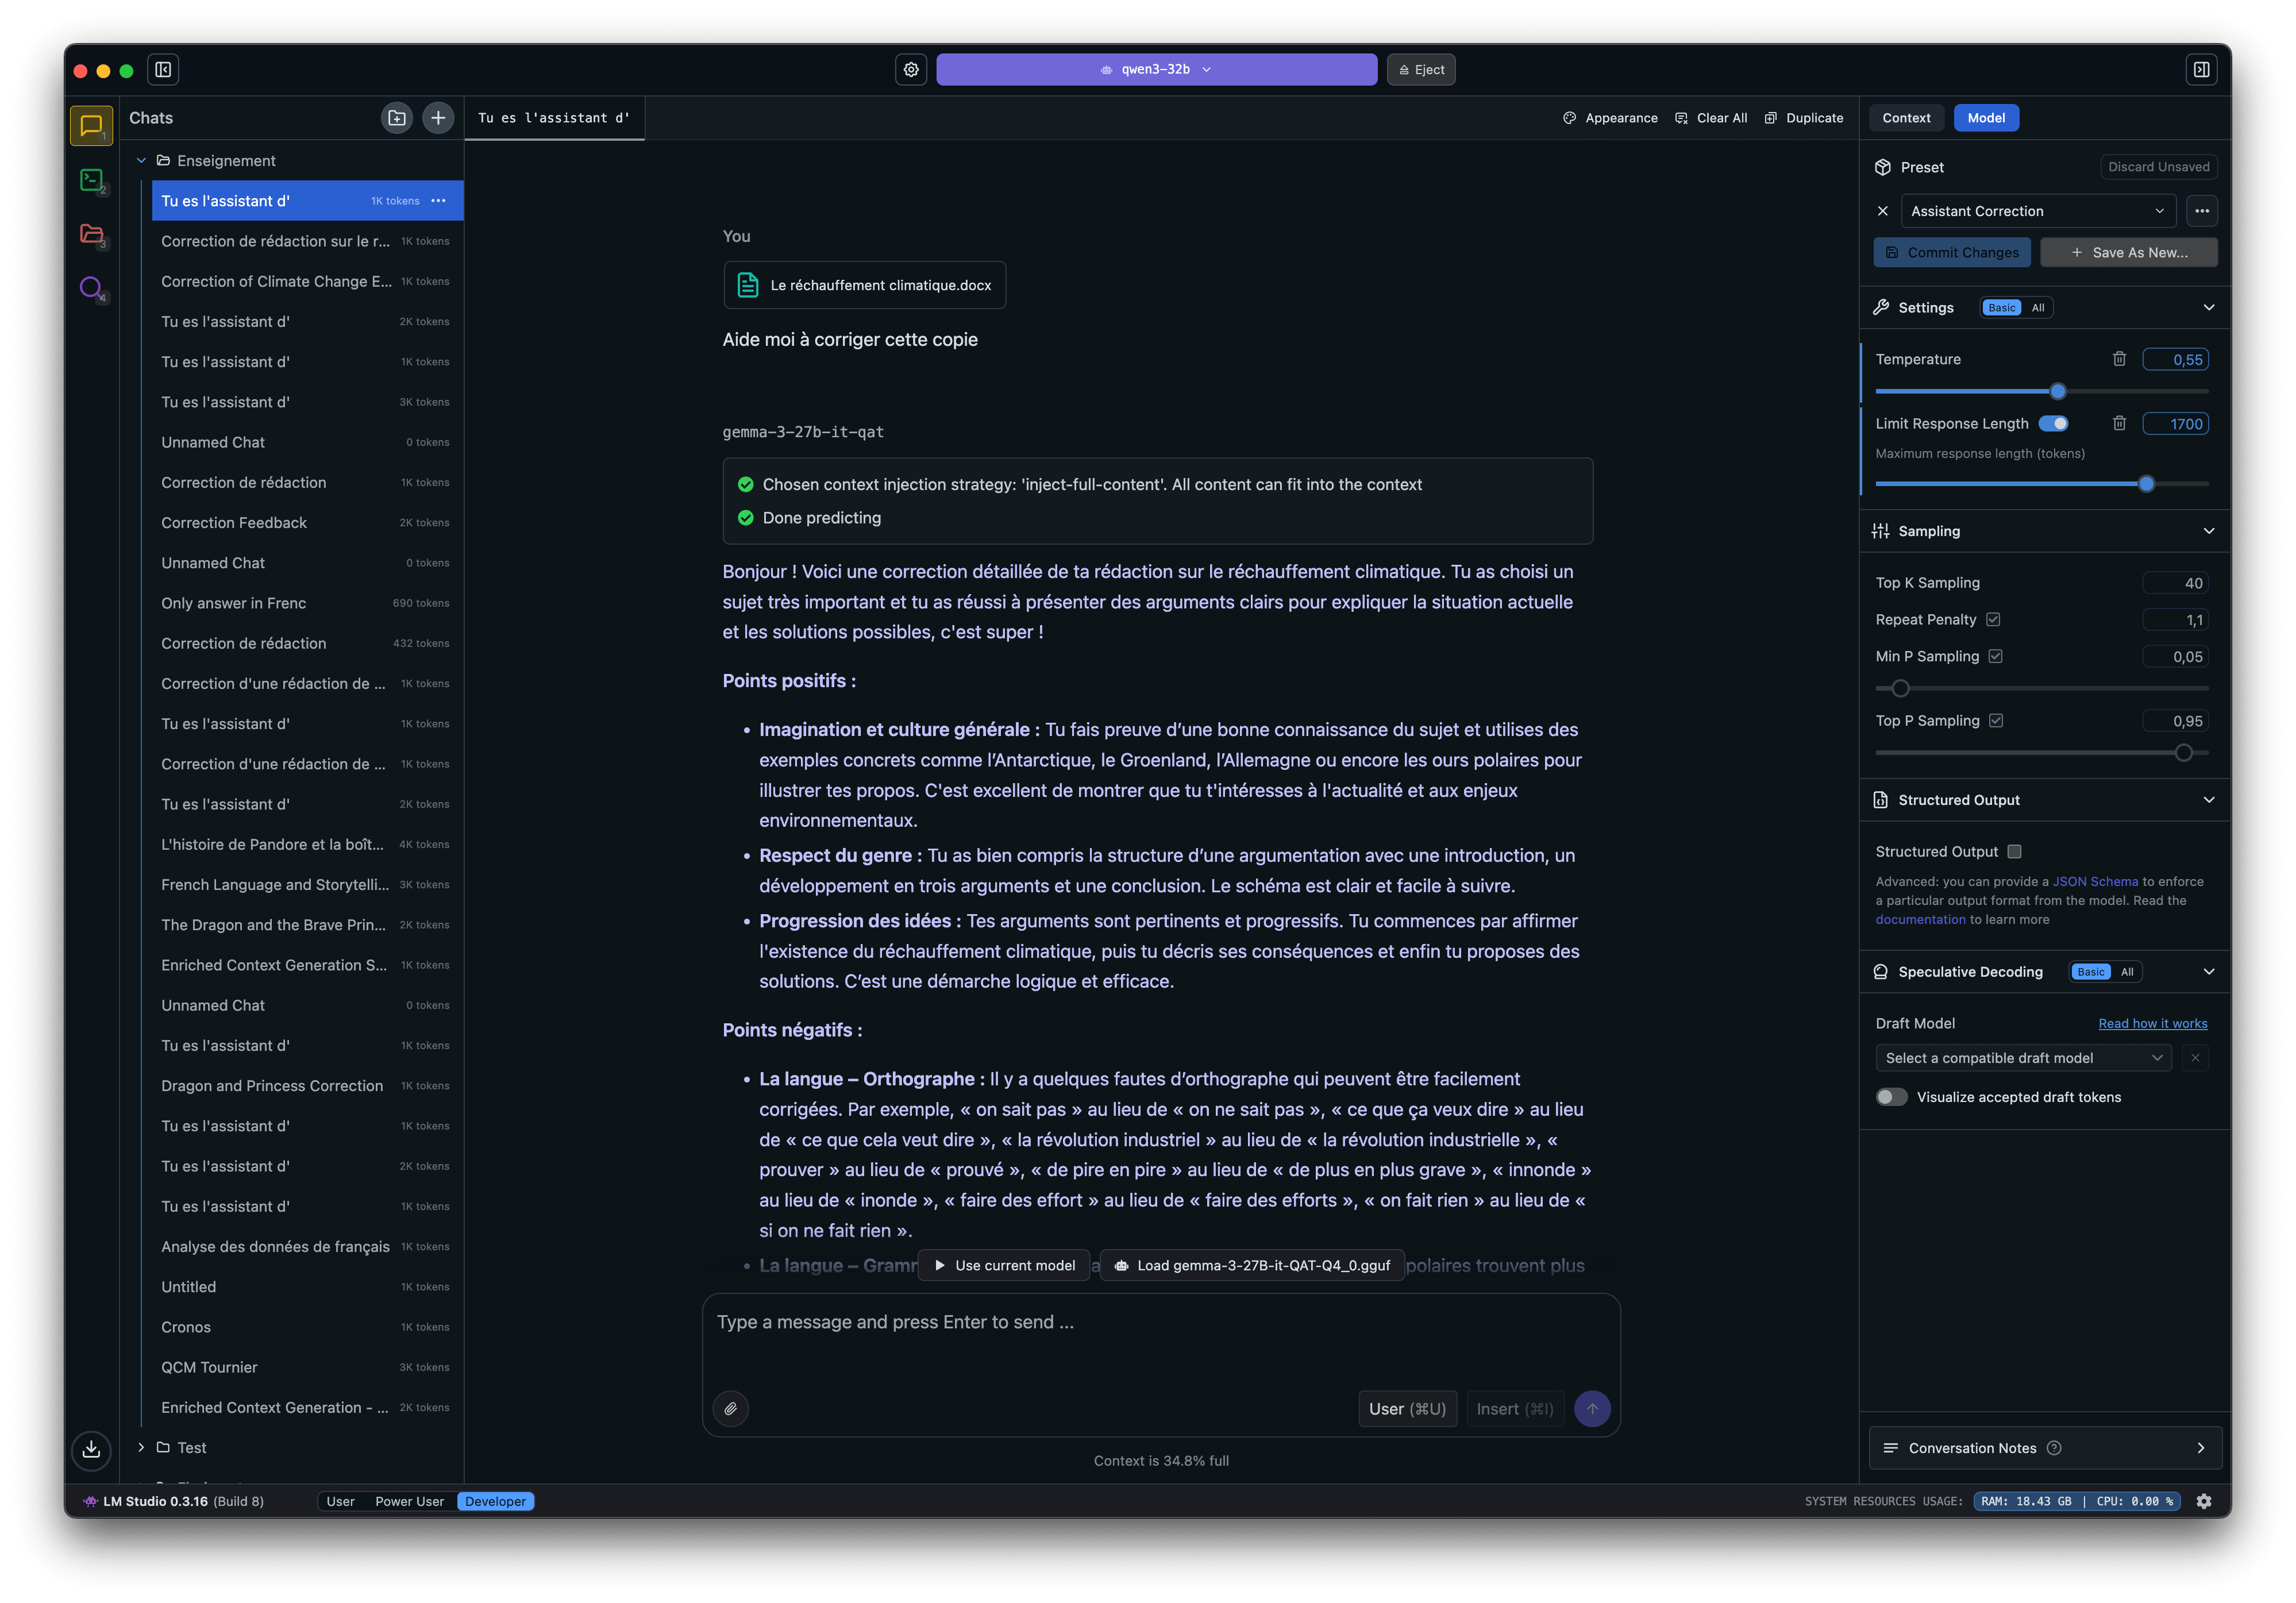Open options menu for selected chat
This screenshot has width=2296, height=1603.
[438, 201]
